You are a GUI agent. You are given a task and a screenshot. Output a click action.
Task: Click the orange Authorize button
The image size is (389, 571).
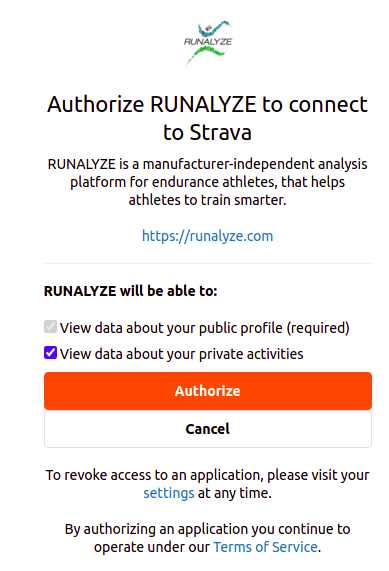tap(208, 391)
